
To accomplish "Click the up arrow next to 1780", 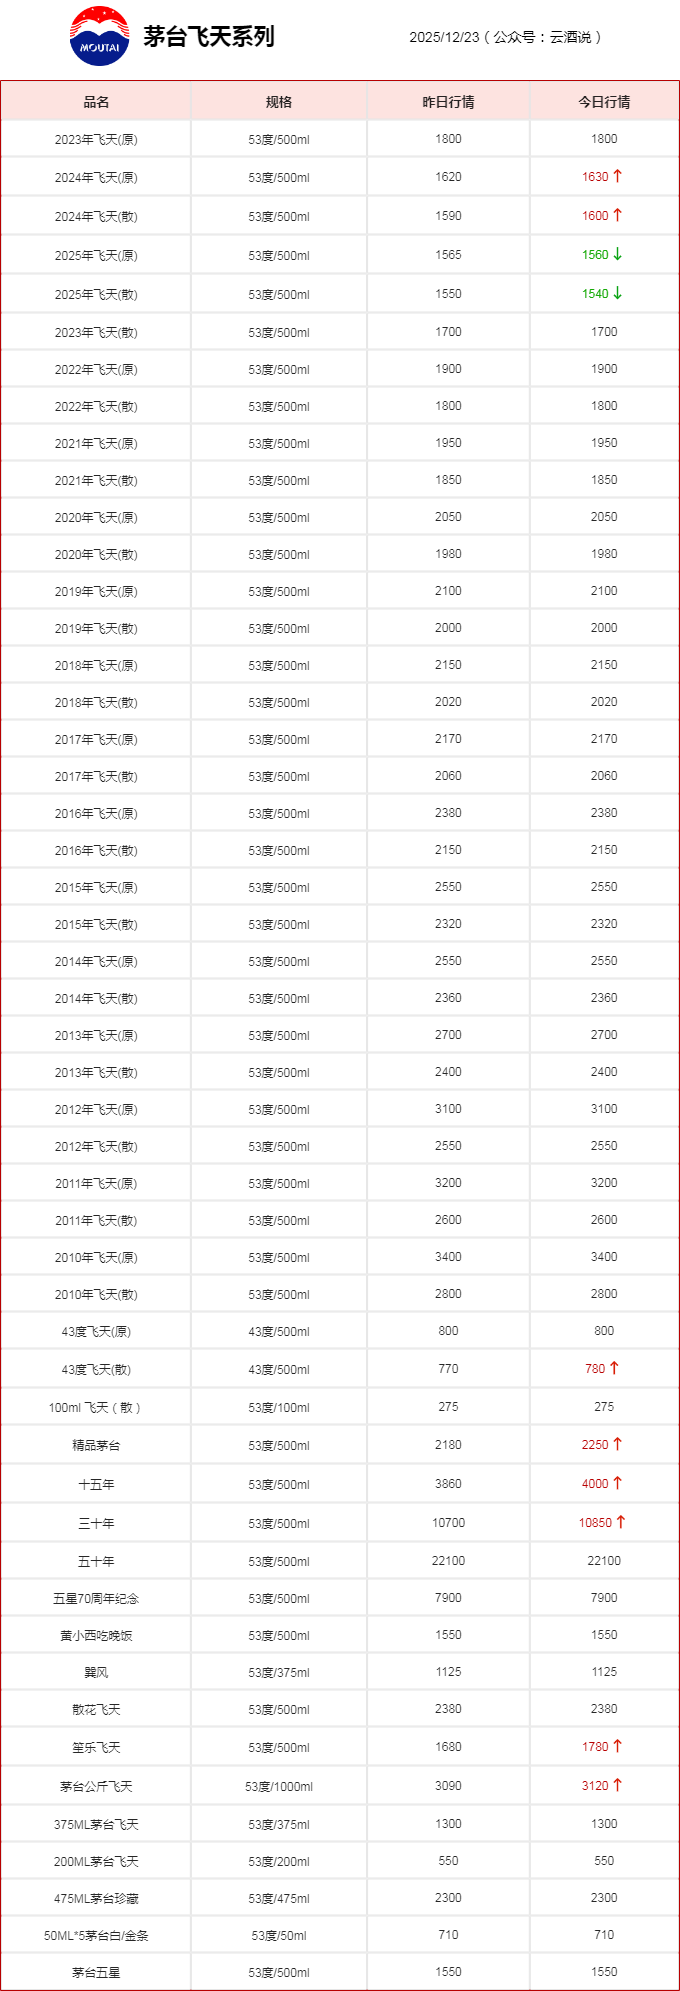I will [618, 1746].
